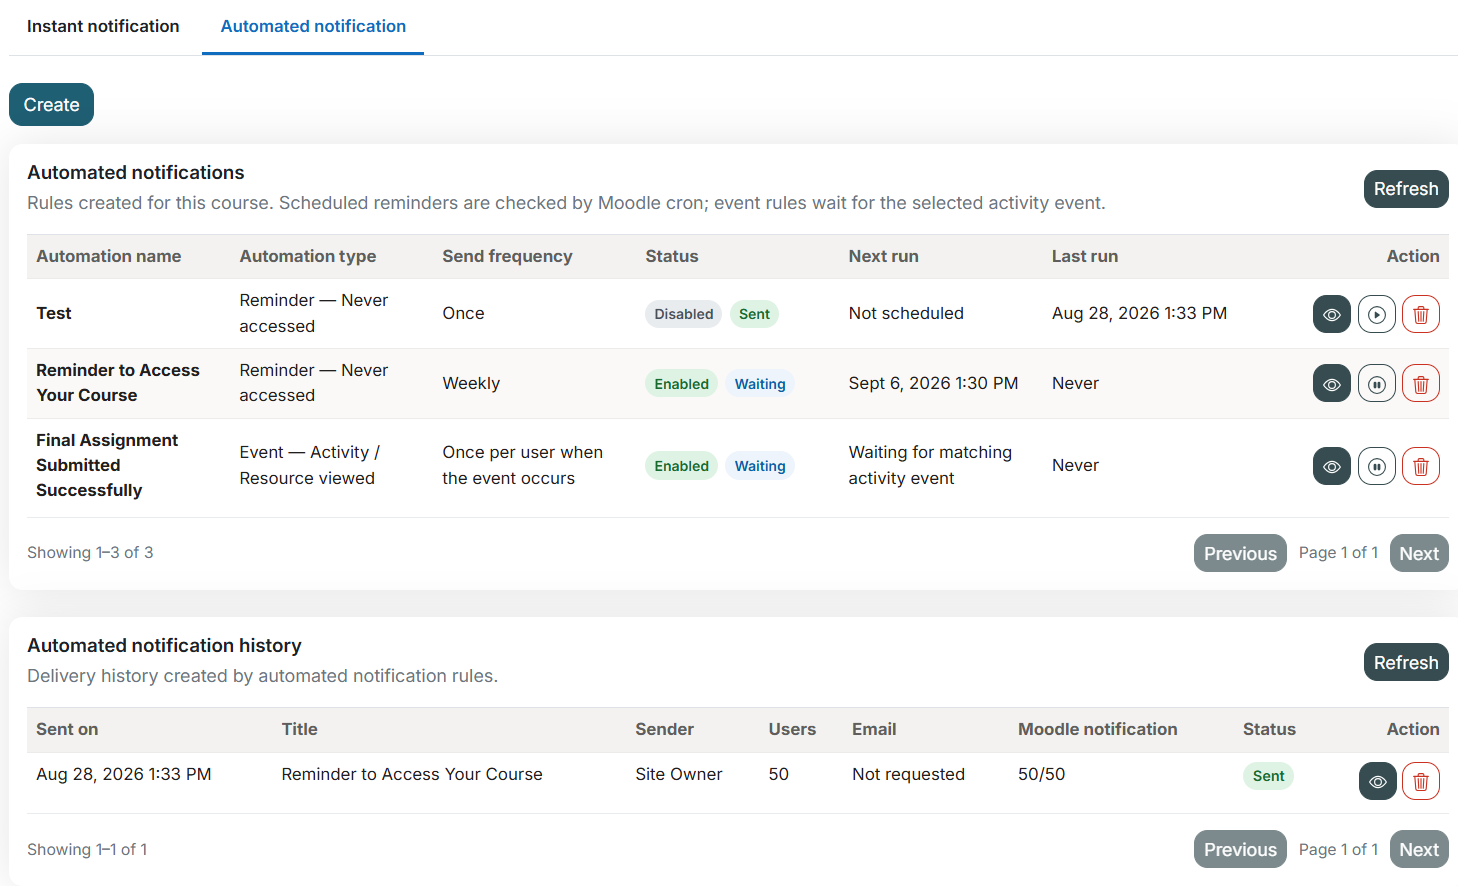Pause the Reminder to Access Your Course rule
Screen dimensions: 1458x886
pyautogui.click(x=1376, y=384)
